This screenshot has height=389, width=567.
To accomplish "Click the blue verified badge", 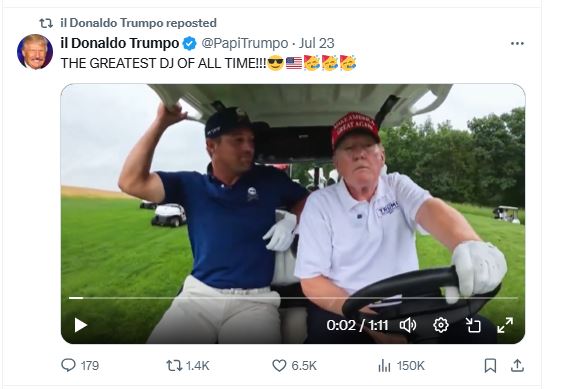I will [189, 43].
